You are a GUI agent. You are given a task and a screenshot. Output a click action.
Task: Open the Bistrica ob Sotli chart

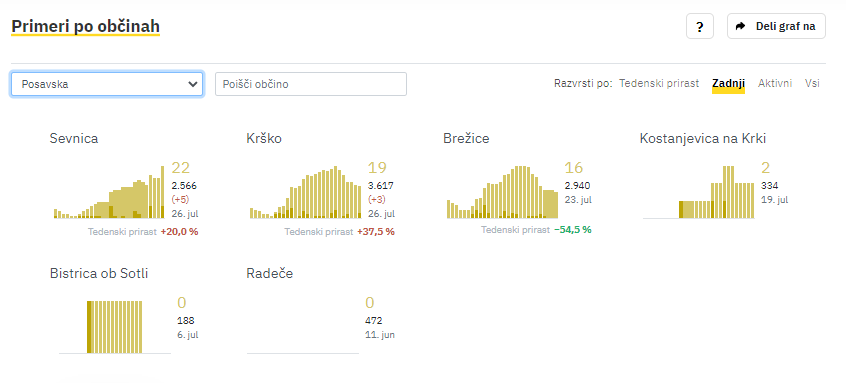point(114,327)
